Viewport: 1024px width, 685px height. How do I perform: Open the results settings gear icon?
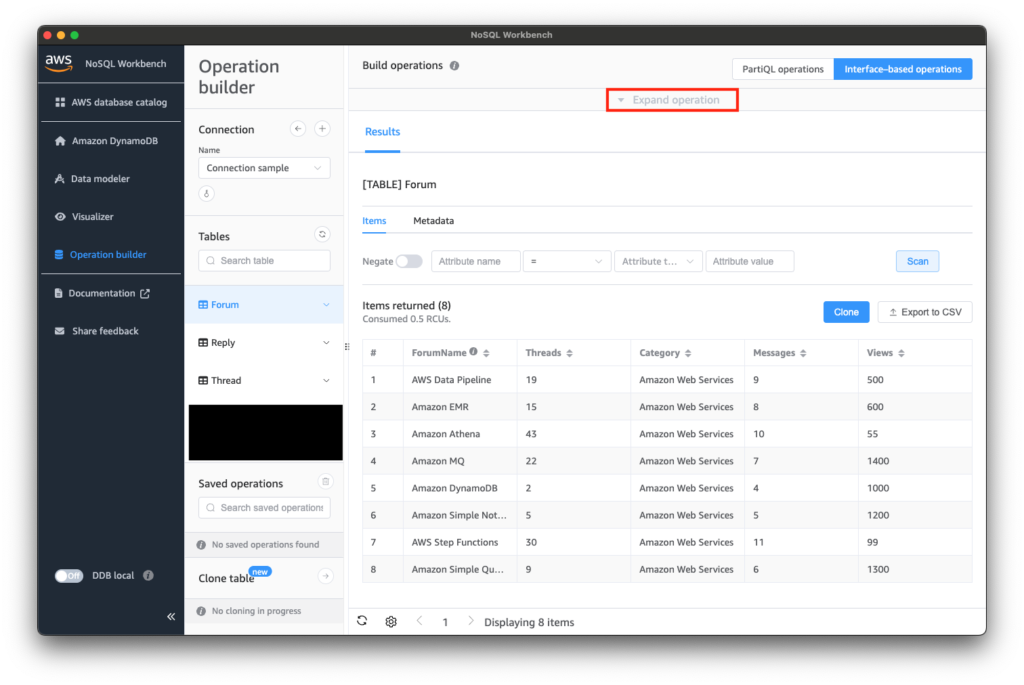click(x=390, y=621)
